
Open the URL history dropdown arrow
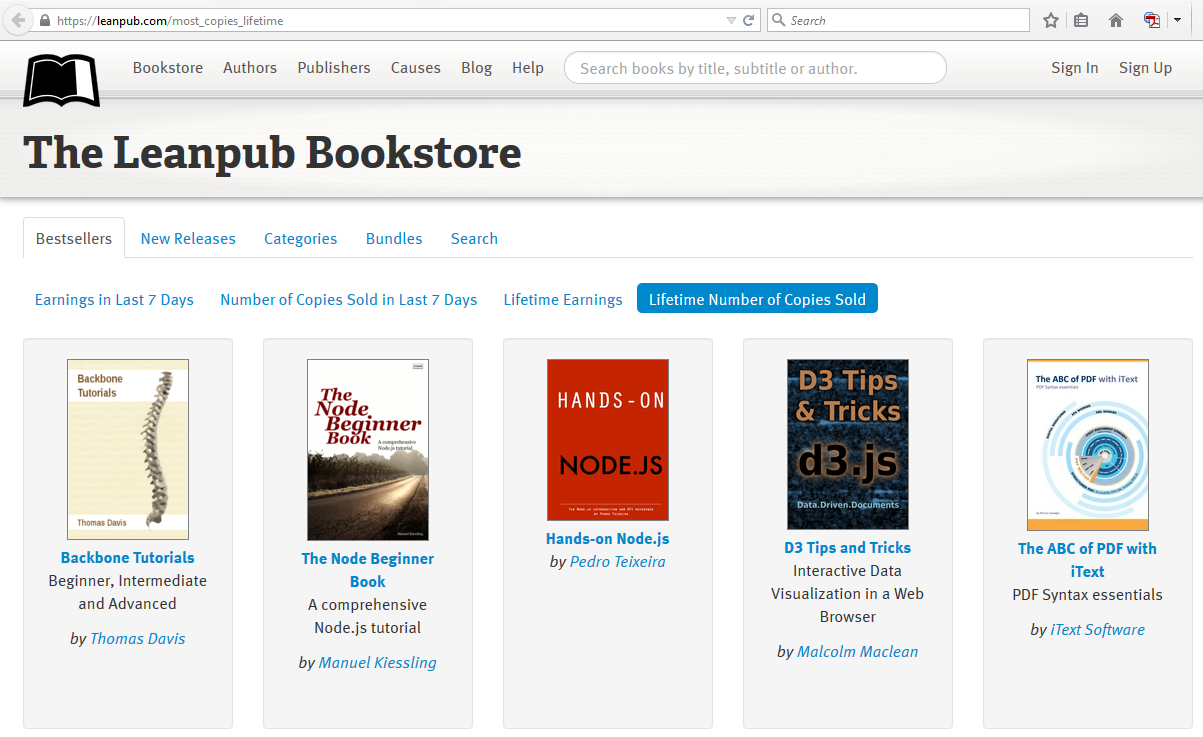(x=731, y=20)
